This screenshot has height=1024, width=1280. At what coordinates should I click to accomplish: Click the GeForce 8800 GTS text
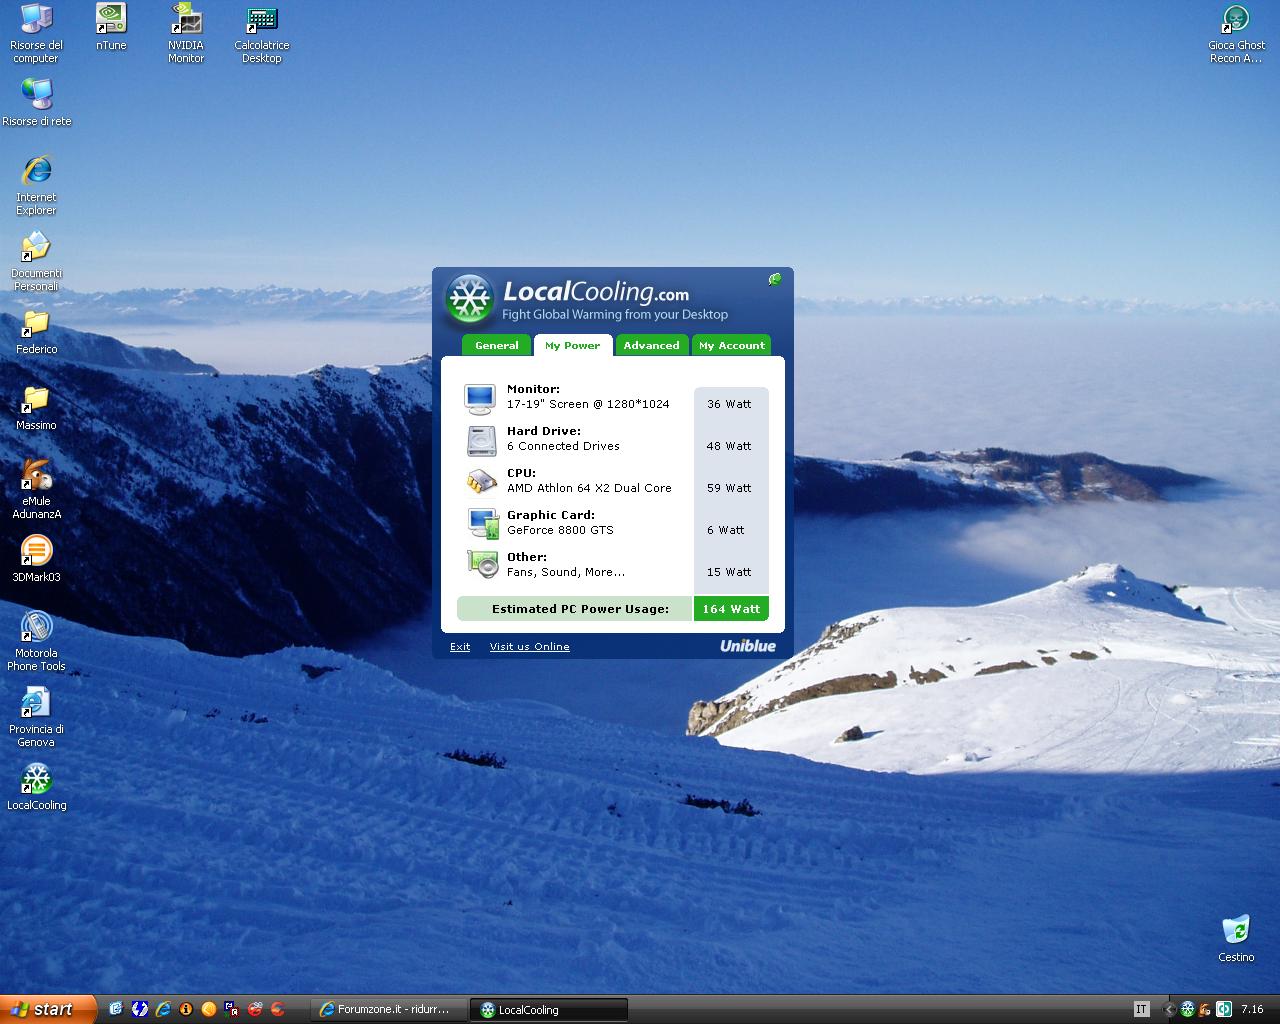(x=560, y=530)
